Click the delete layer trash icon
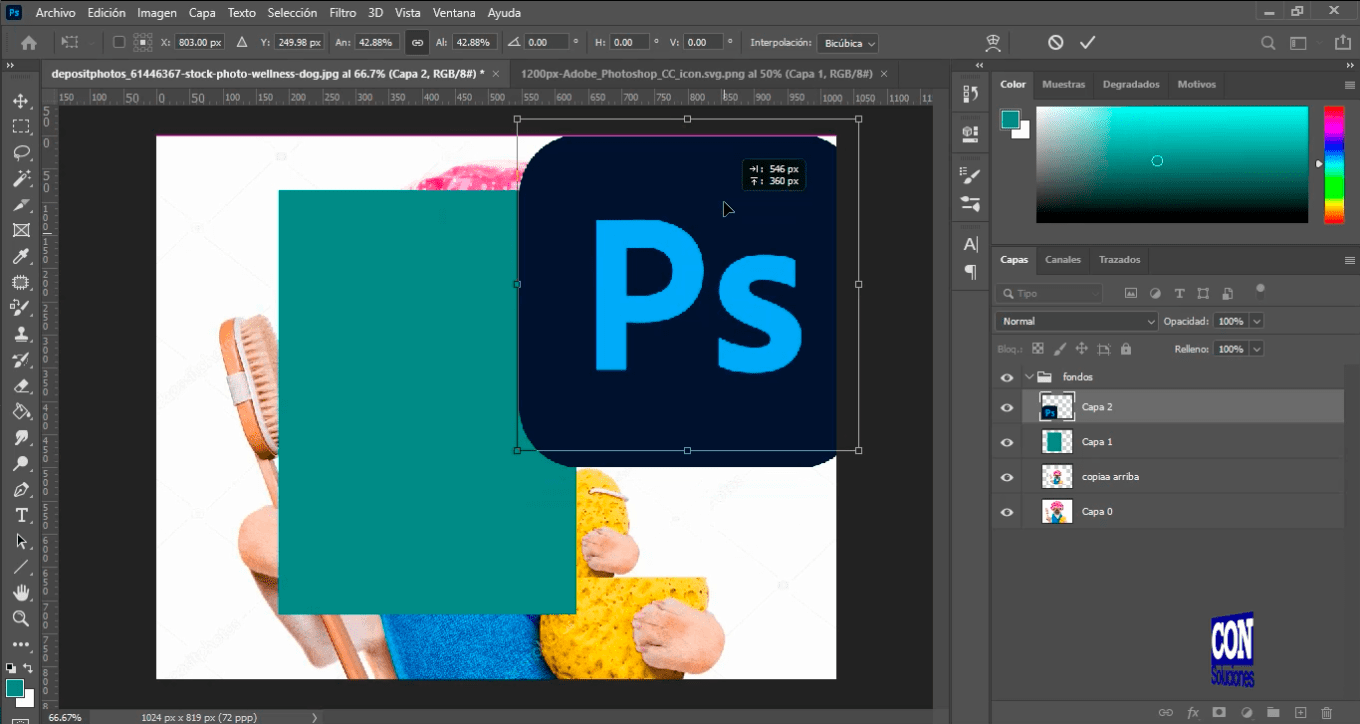This screenshot has width=1360, height=724. point(1326,712)
